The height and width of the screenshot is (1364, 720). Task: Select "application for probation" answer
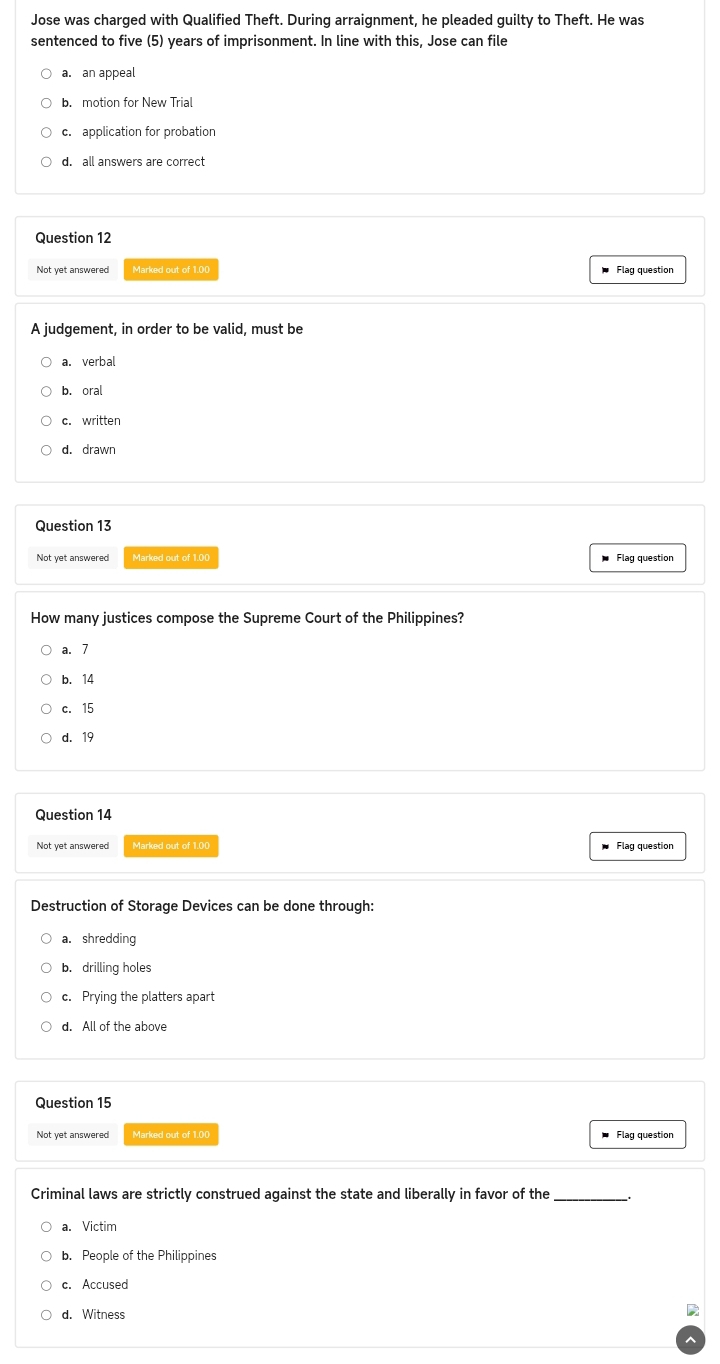click(46, 132)
